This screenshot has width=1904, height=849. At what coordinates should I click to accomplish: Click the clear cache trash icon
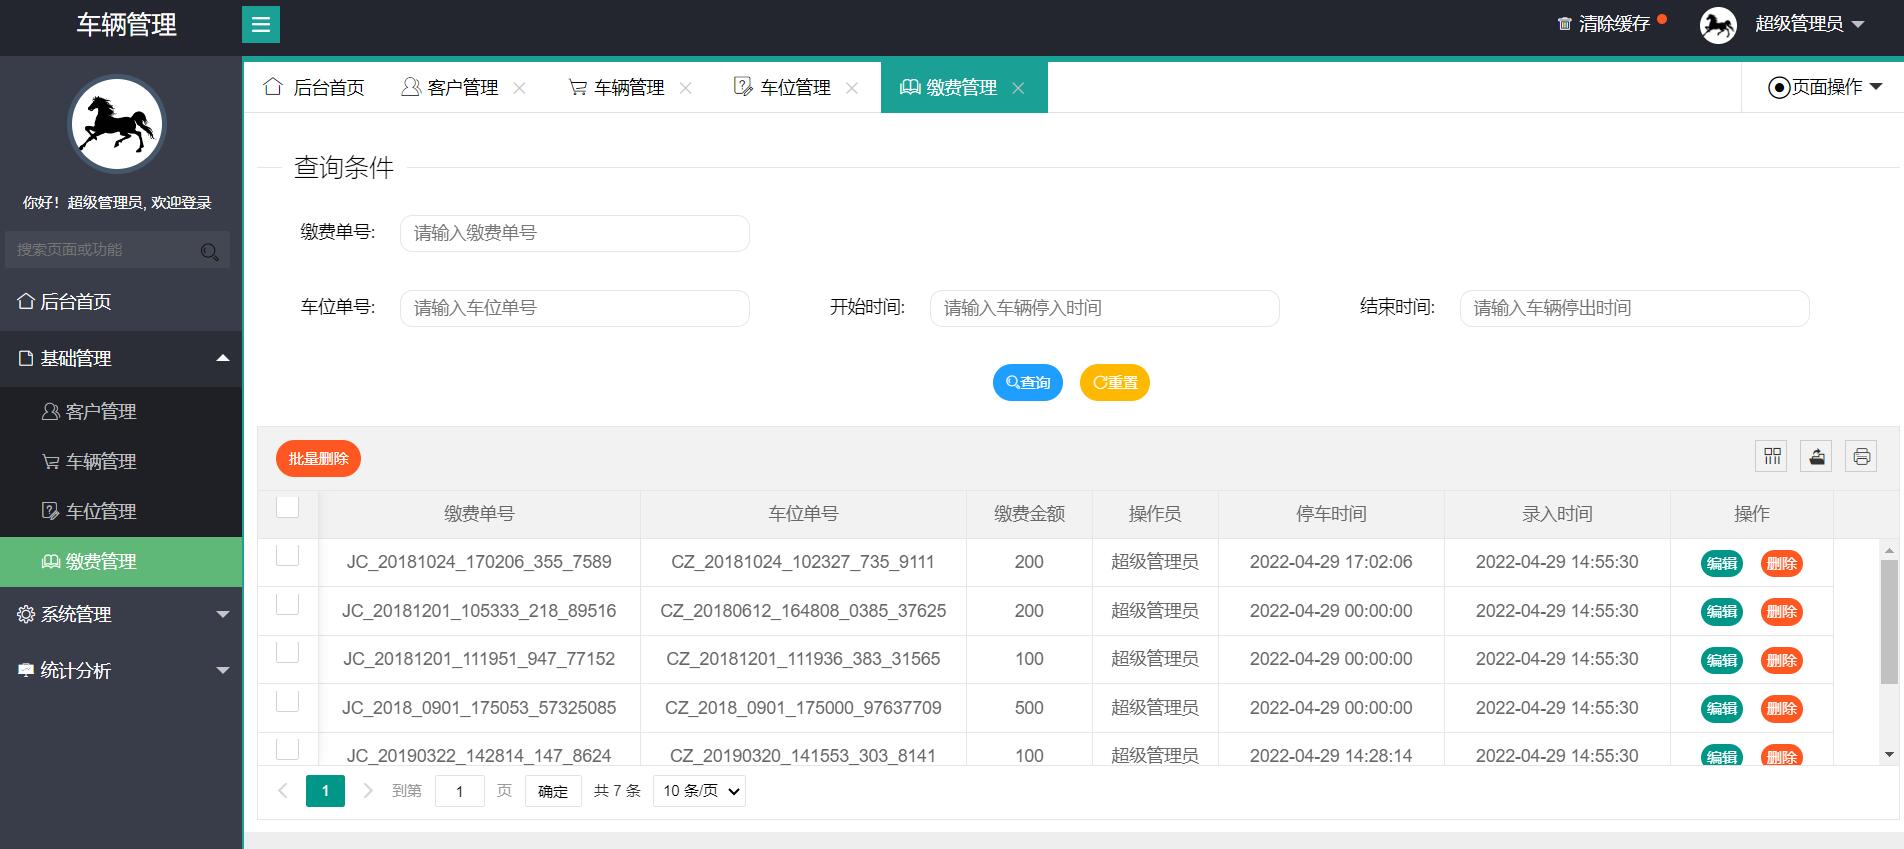click(1565, 24)
